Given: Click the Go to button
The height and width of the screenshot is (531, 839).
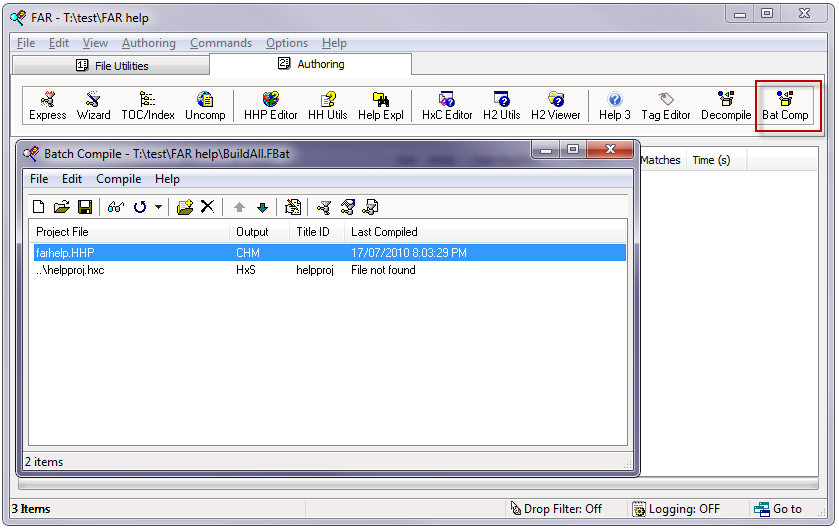Looking at the screenshot, I should (x=778, y=509).
